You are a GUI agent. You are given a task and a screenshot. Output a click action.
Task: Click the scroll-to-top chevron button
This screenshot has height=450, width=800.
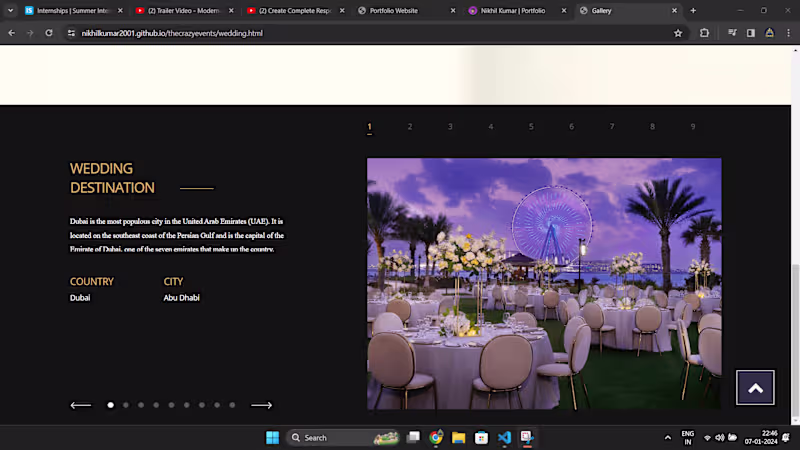point(755,388)
